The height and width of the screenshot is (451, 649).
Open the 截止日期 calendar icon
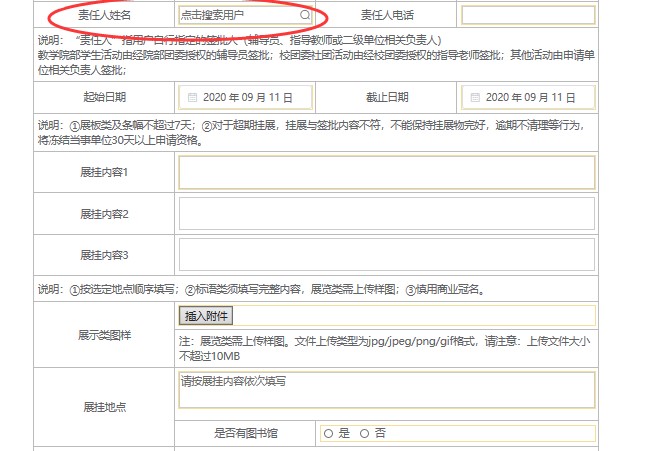coord(474,97)
